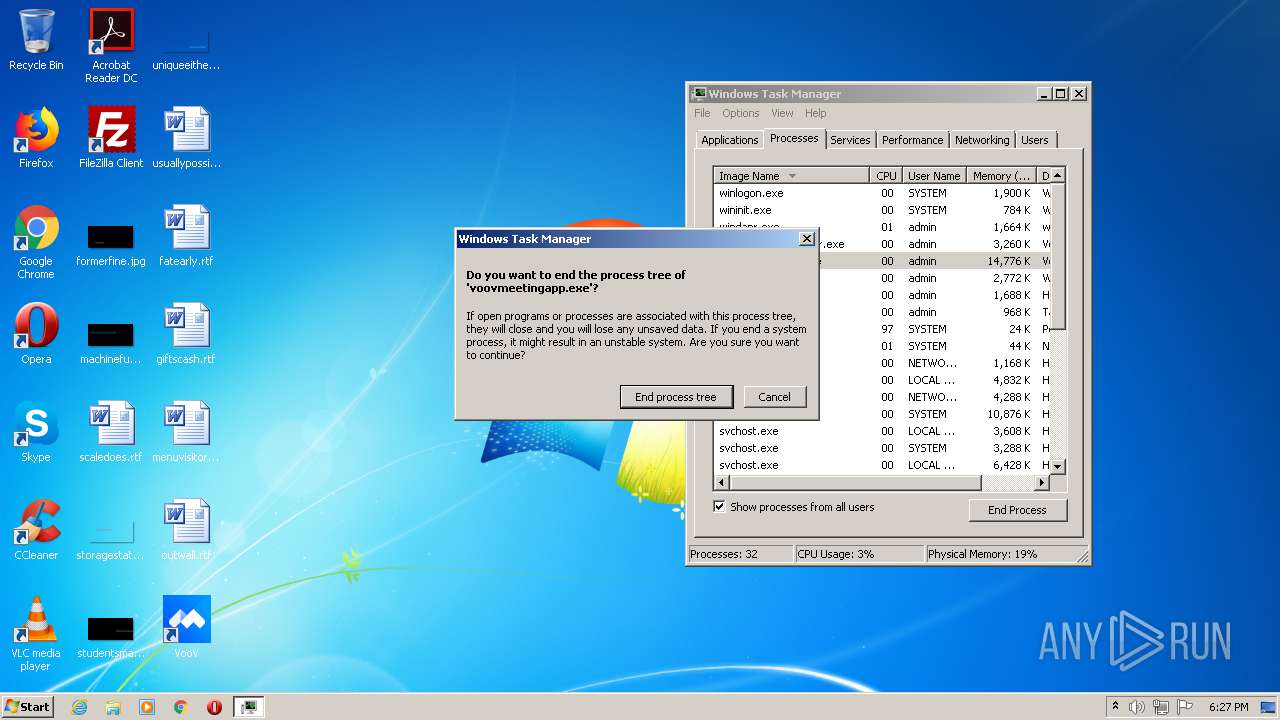Image resolution: width=1280 pixels, height=720 pixels.
Task: Sort by the CPU column header
Action: click(886, 176)
